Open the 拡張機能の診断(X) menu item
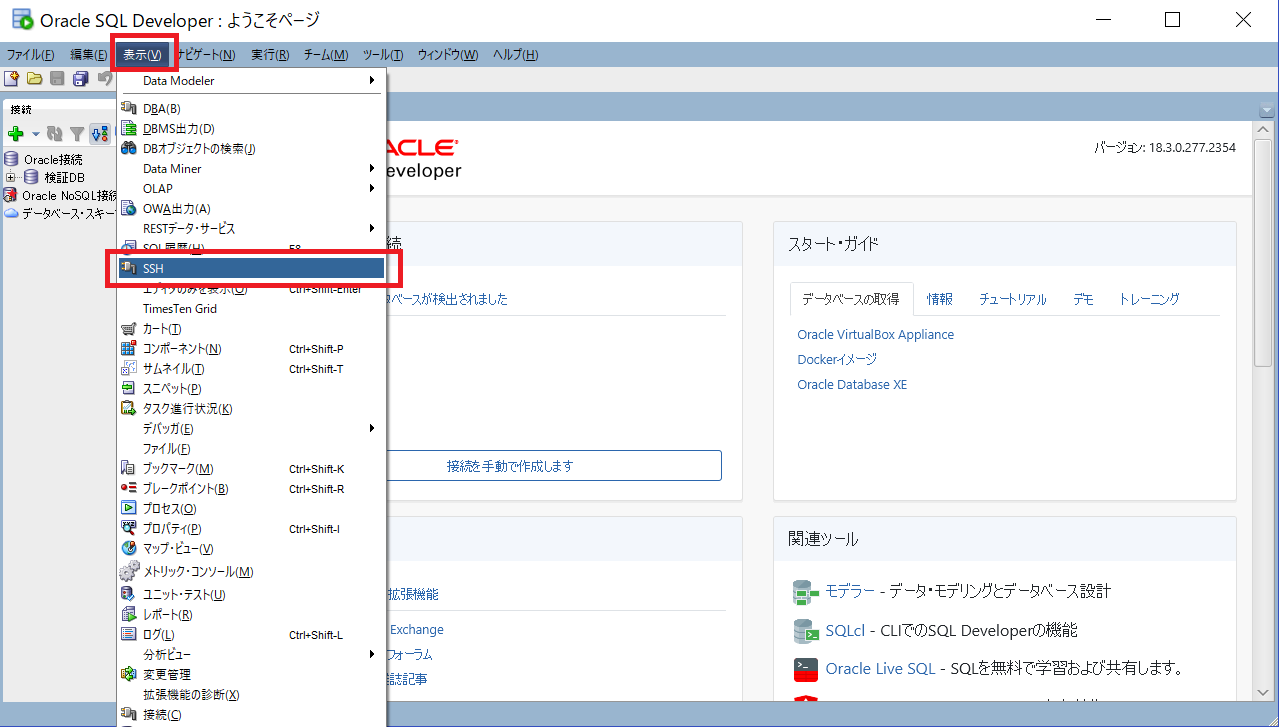This screenshot has height=727, width=1279. click(251, 694)
